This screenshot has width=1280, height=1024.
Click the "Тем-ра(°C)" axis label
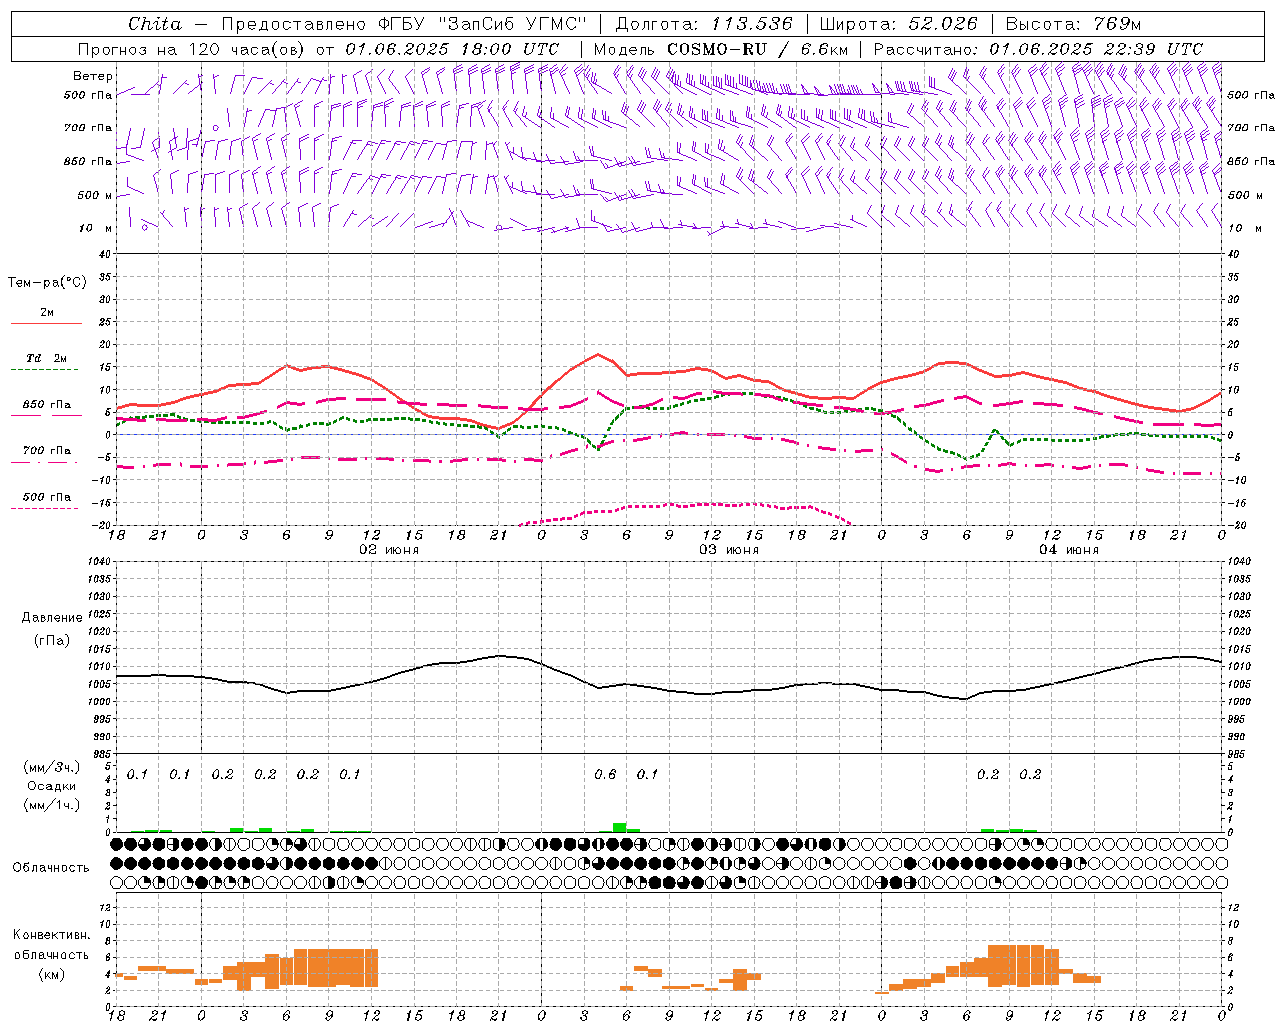coord(47,283)
